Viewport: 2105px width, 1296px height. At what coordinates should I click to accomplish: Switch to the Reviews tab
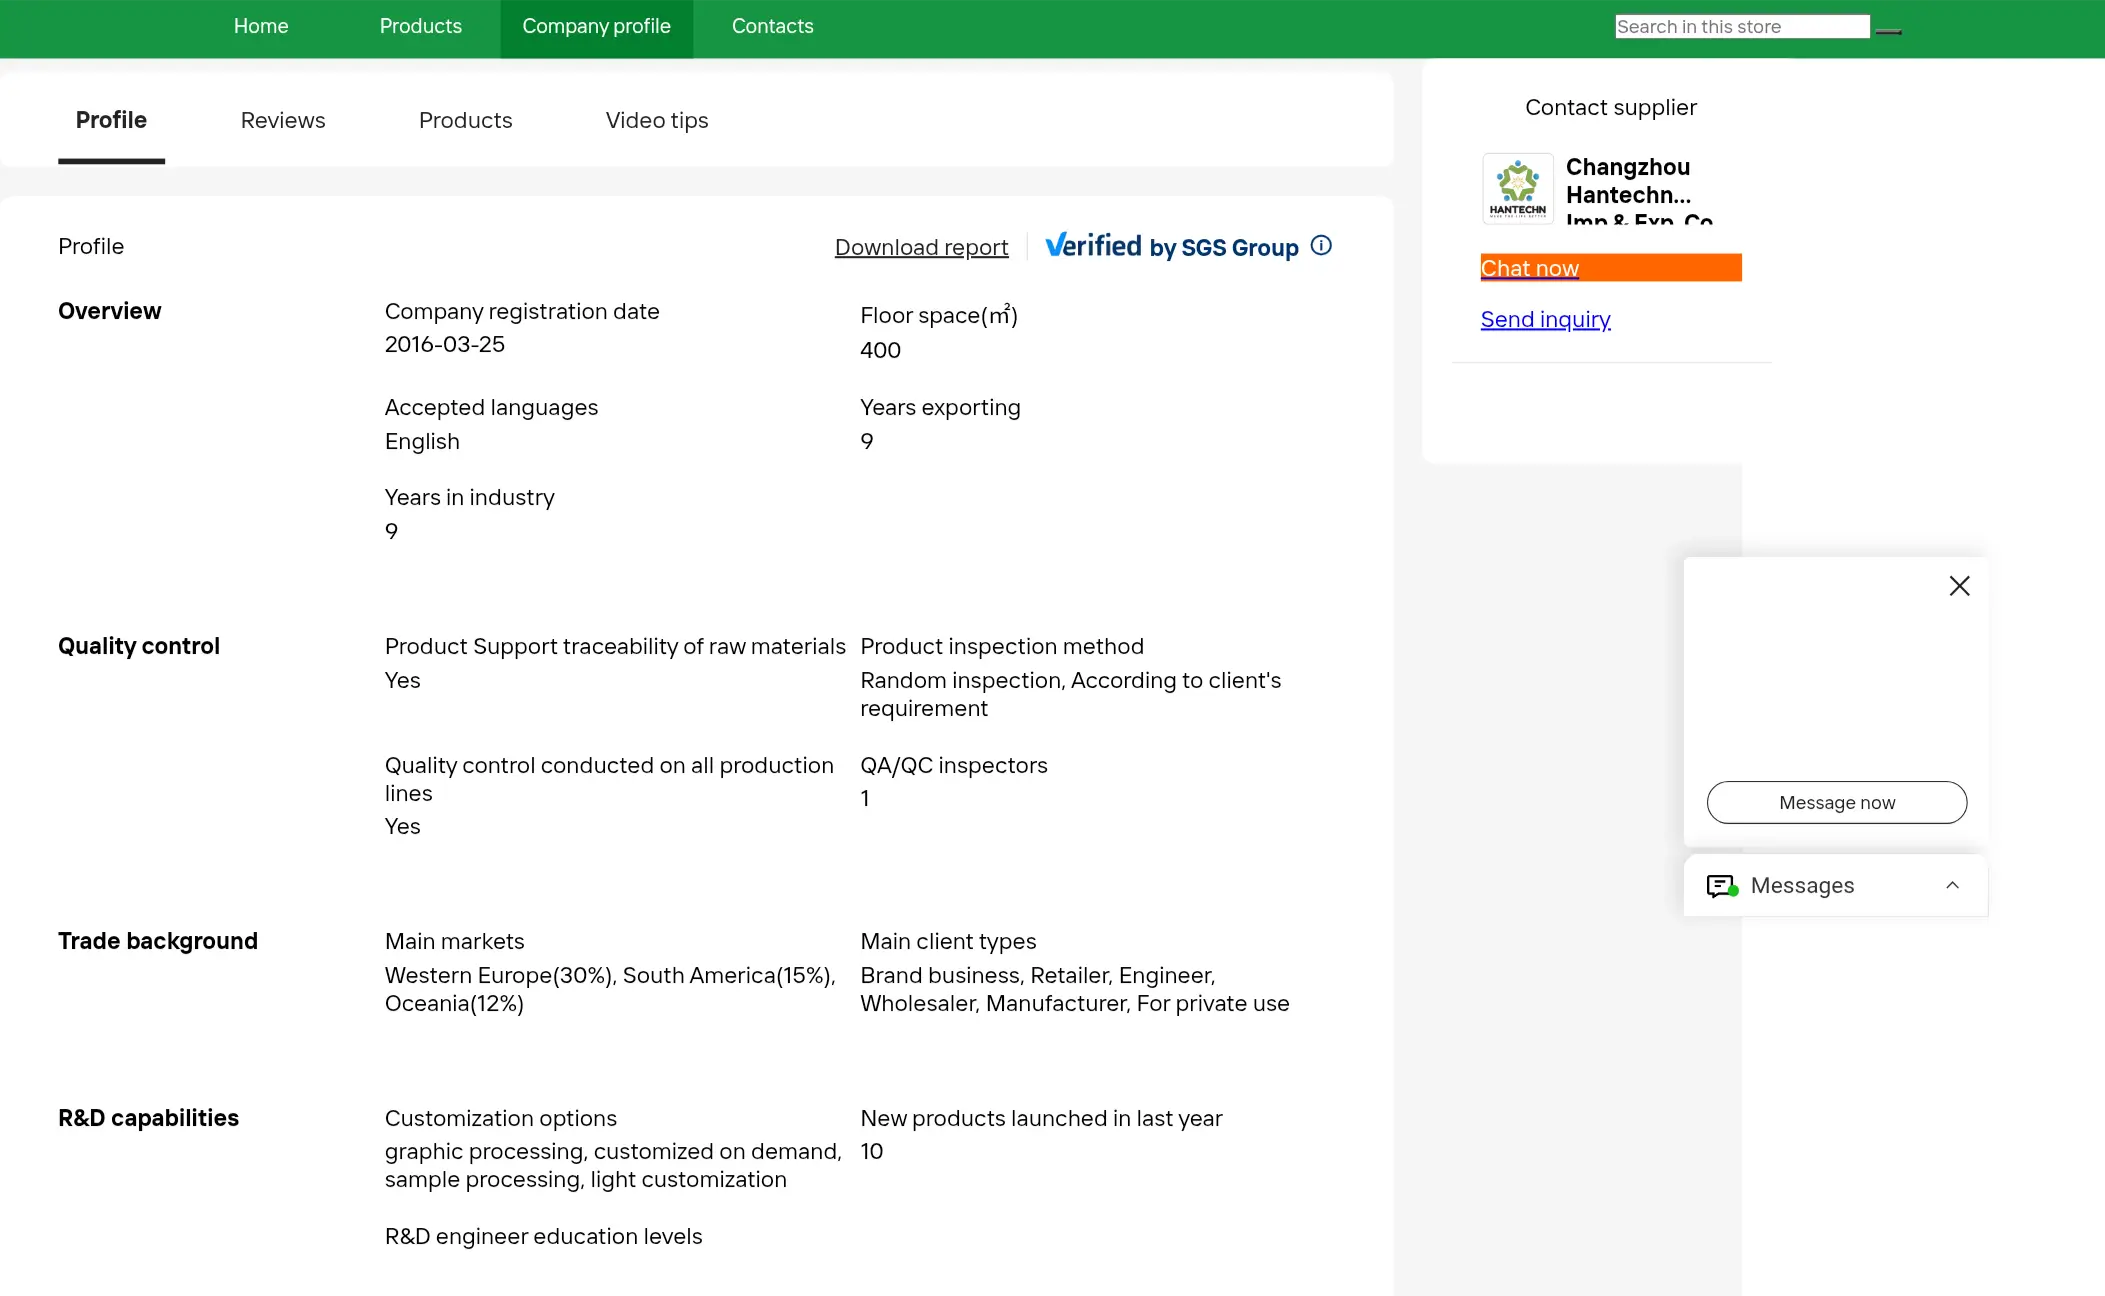(x=282, y=120)
